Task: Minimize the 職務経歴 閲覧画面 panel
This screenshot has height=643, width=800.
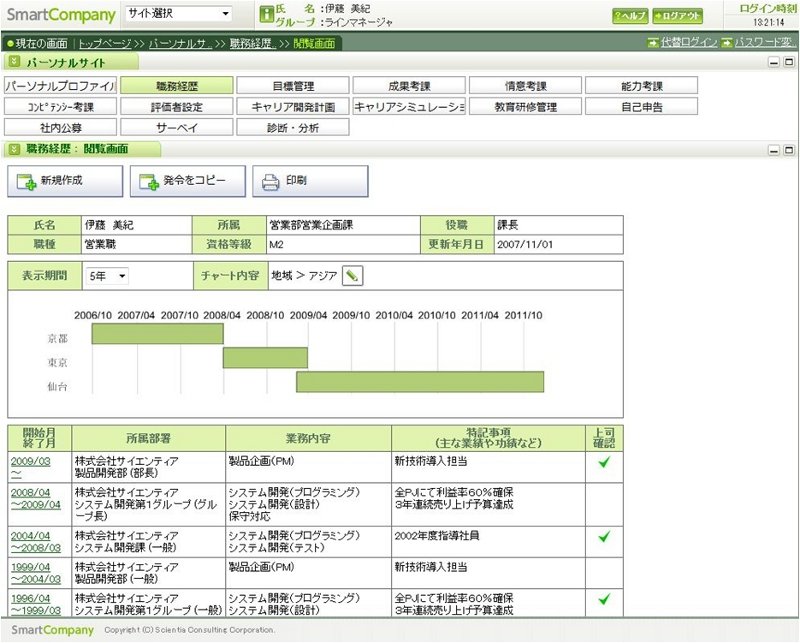Action: coord(774,150)
